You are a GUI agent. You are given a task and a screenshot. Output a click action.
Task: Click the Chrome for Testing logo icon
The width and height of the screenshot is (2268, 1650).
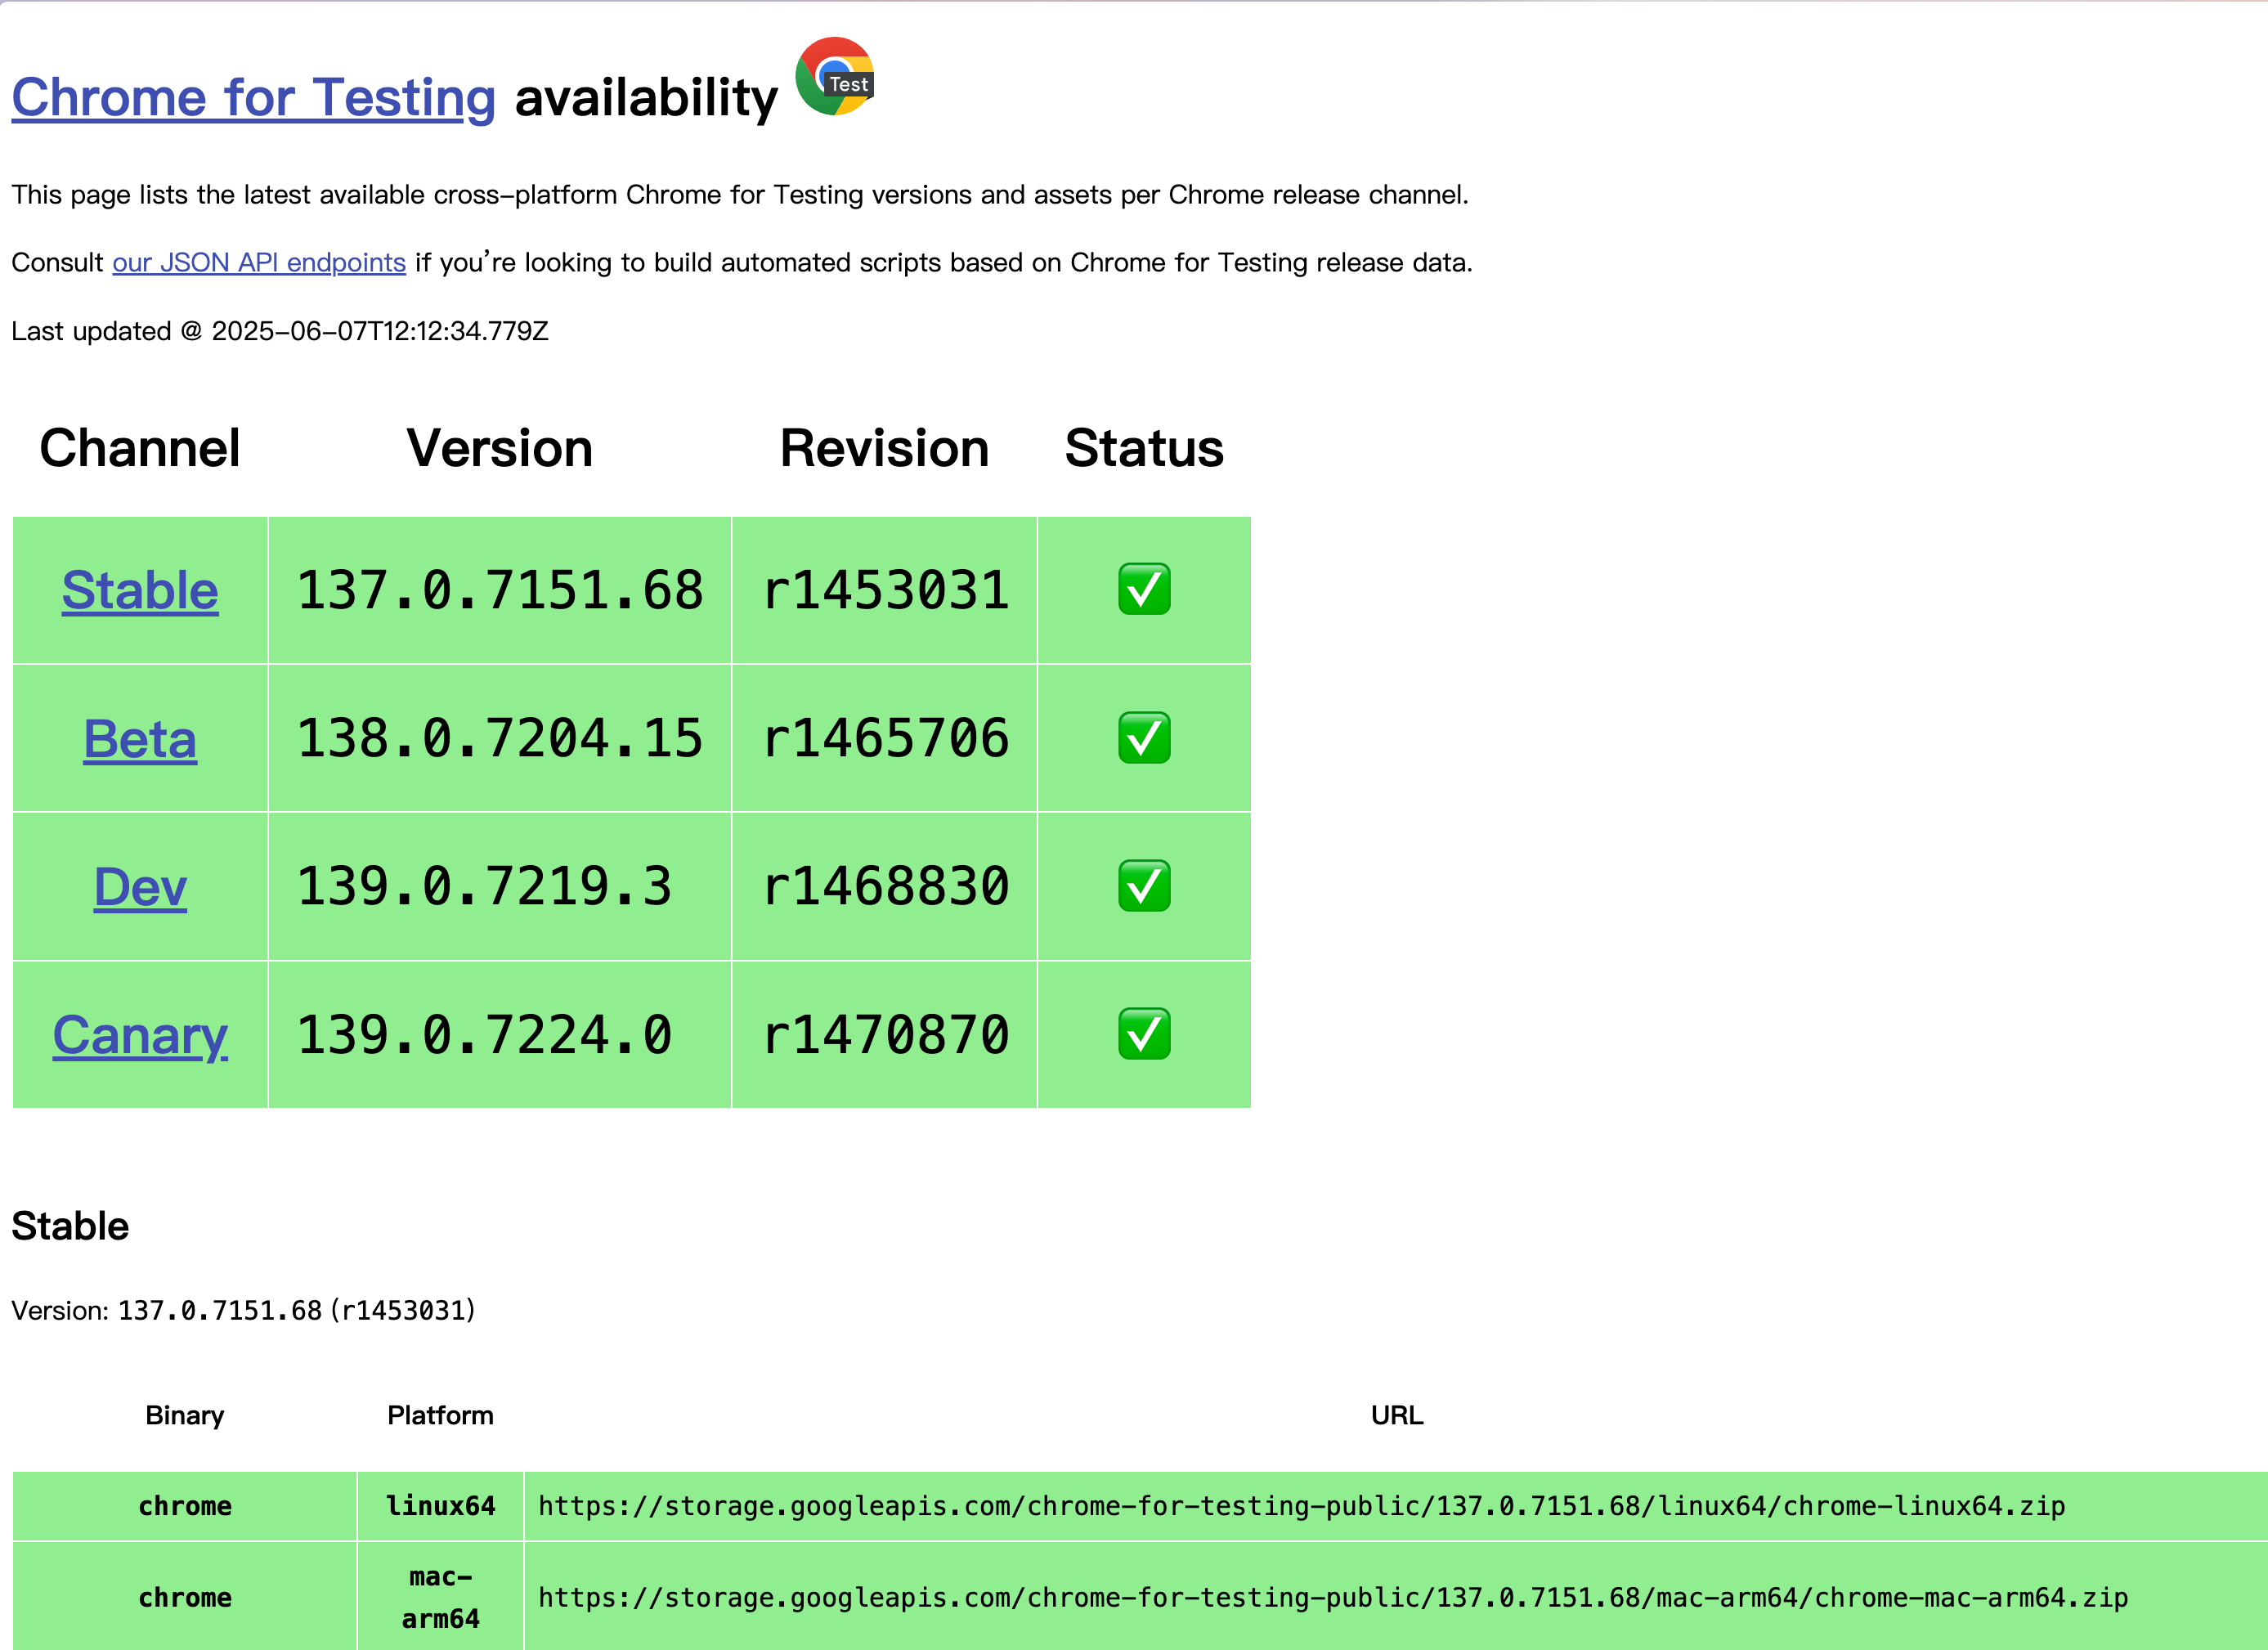[835, 77]
